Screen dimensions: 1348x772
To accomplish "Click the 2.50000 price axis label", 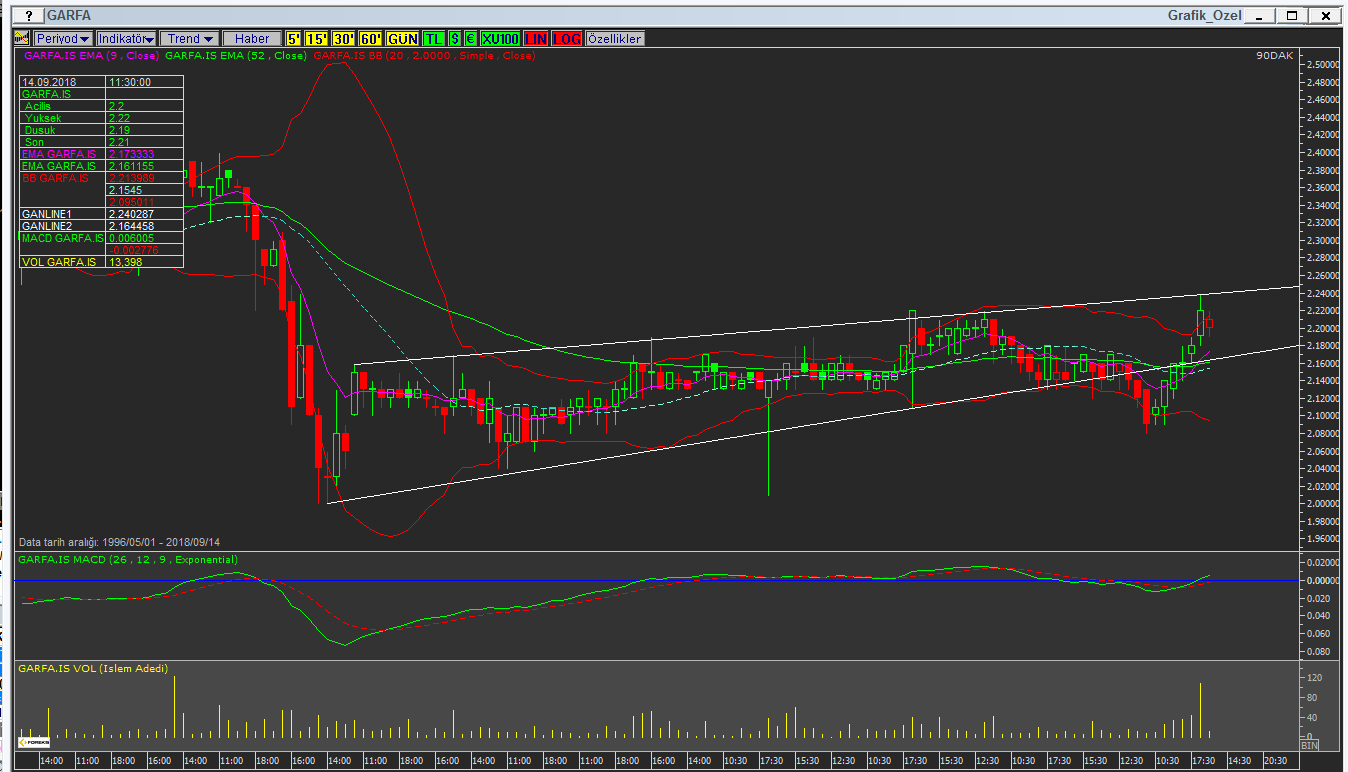I will coord(1325,65).
